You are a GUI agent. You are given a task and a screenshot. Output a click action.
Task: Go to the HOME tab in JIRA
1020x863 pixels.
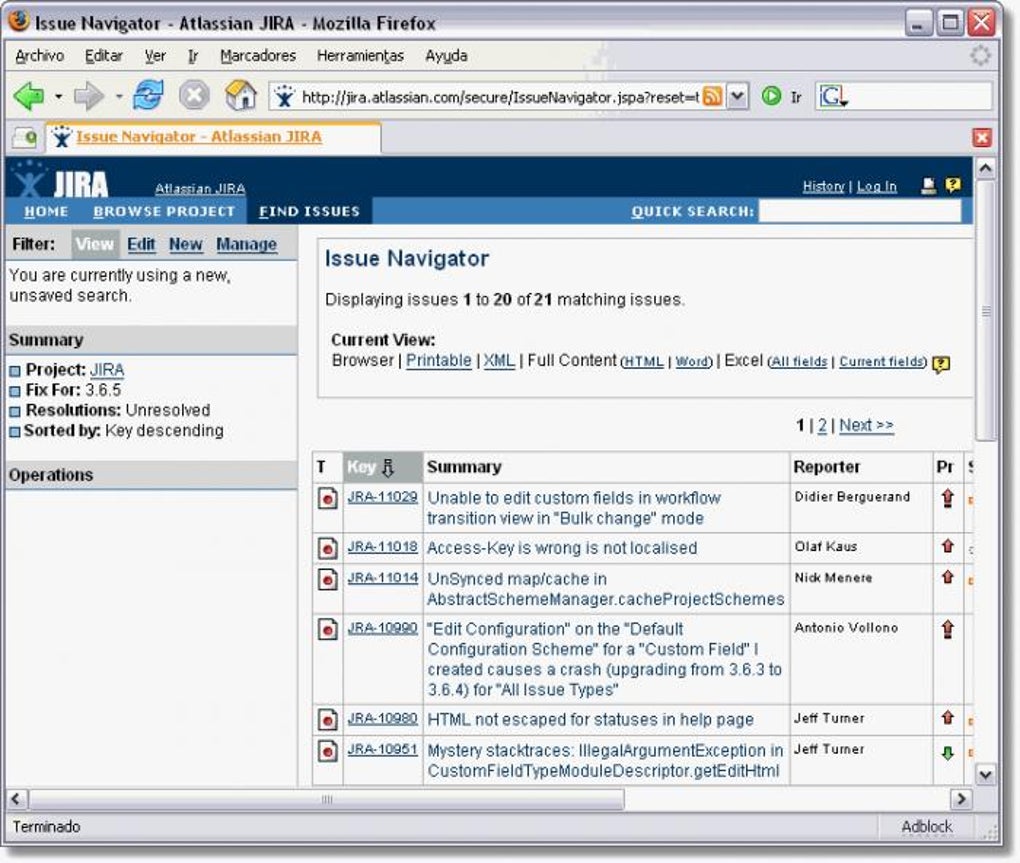tap(46, 211)
